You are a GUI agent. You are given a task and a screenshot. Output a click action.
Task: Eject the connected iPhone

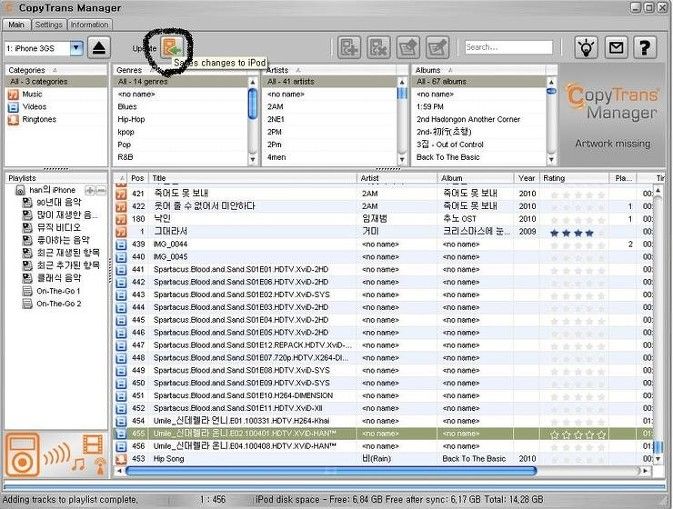click(99, 47)
